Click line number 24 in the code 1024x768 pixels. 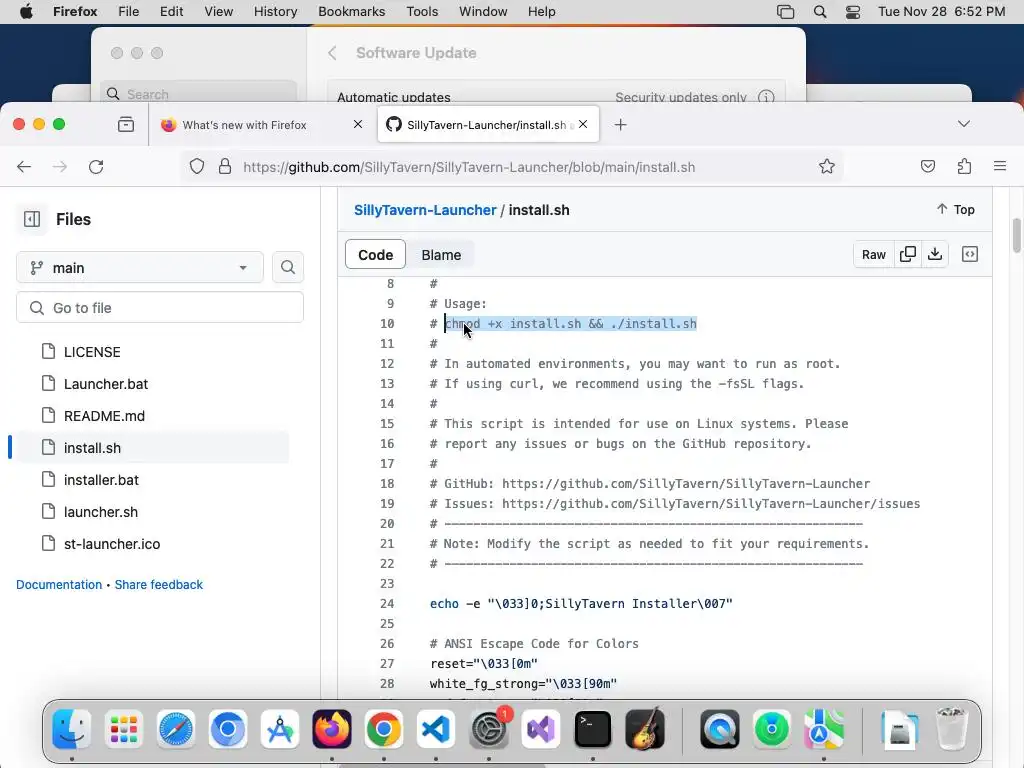click(387, 603)
